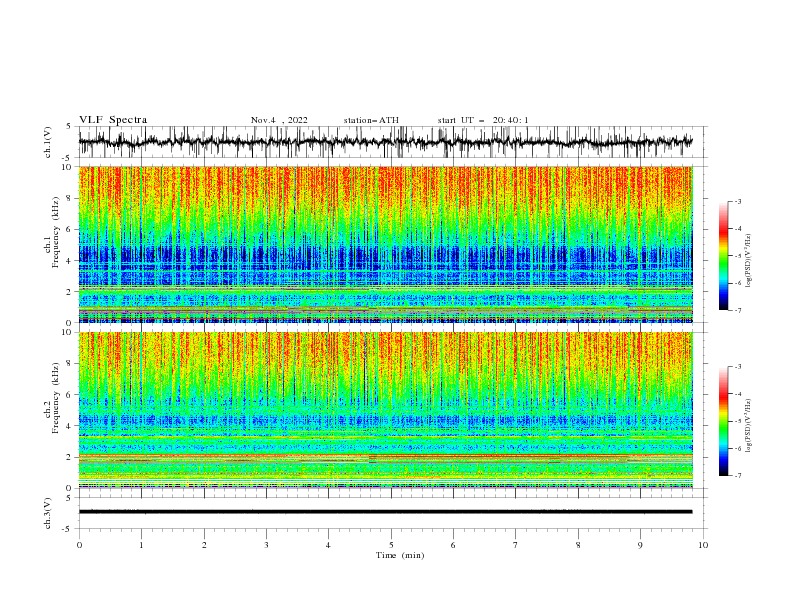Screen dimensions: 792x612
Task: Click the '6' kHz tick on ch.2 axis
Action: (x=70, y=395)
